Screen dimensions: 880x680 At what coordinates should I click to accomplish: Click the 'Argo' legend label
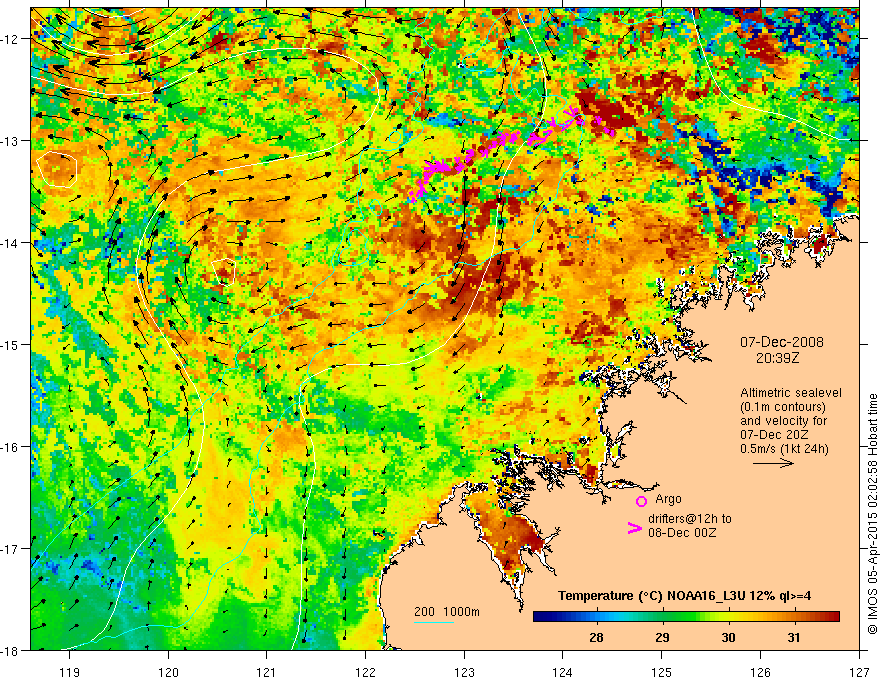[668, 499]
